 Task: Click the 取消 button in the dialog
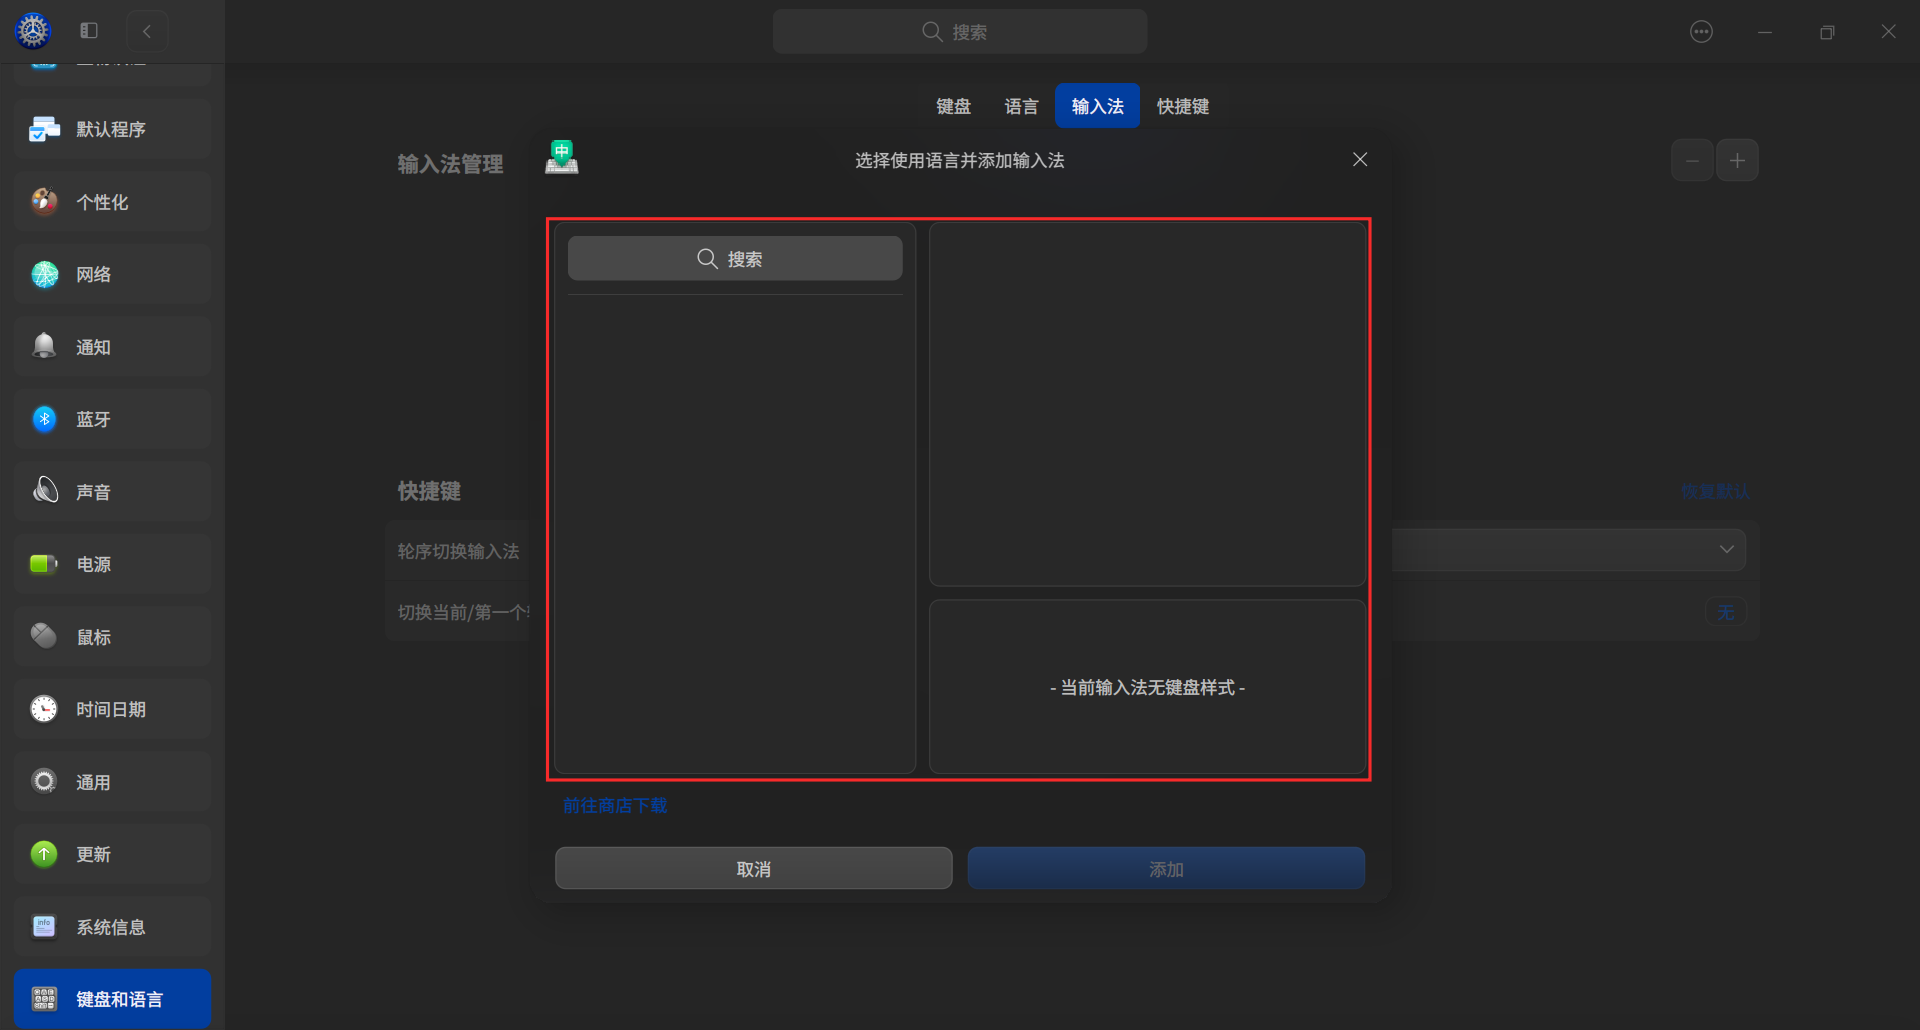tap(753, 868)
